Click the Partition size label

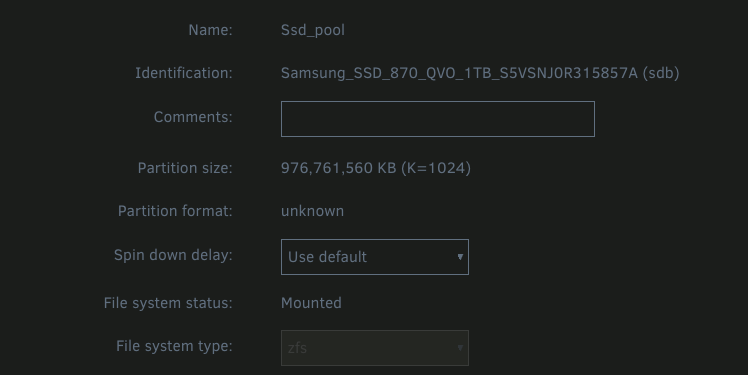(185, 168)
